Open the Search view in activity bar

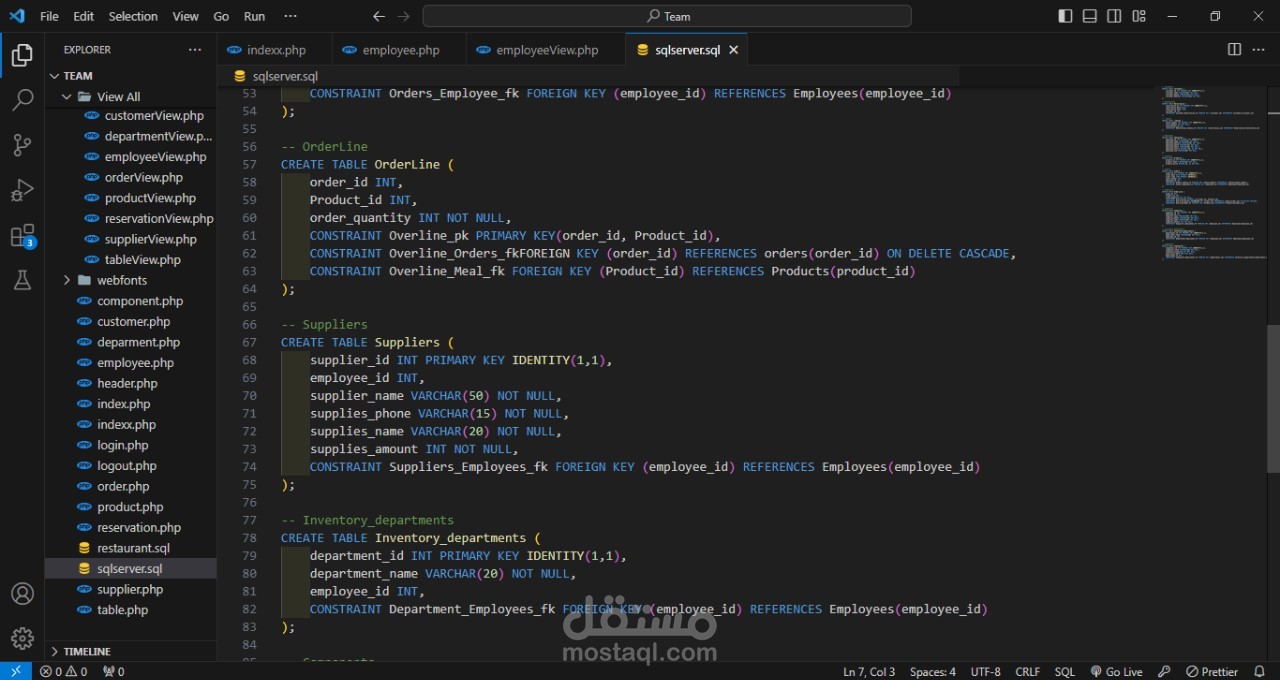(22, 100)
